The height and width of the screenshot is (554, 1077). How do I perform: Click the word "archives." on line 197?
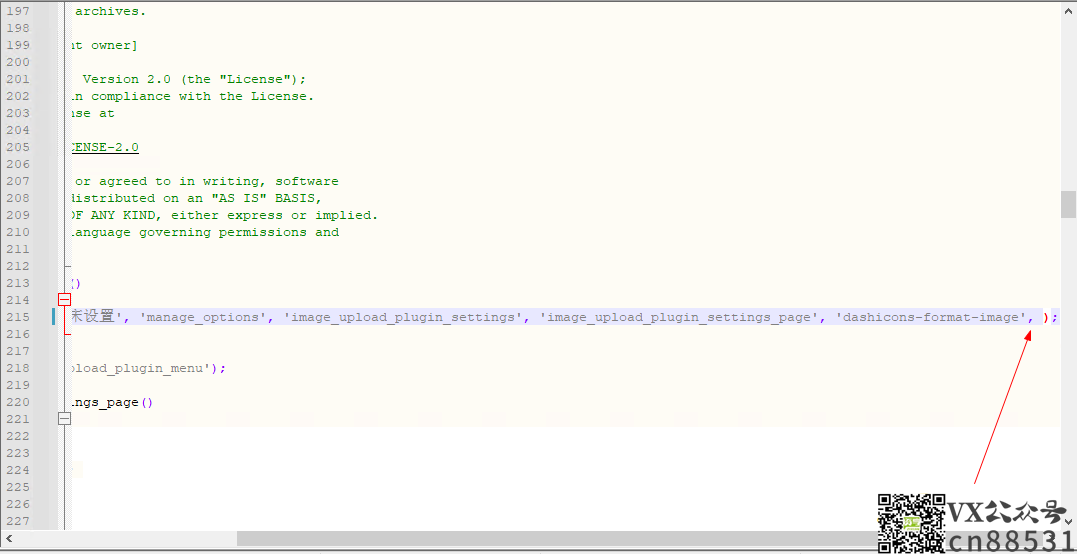click(x=110, y=12)
